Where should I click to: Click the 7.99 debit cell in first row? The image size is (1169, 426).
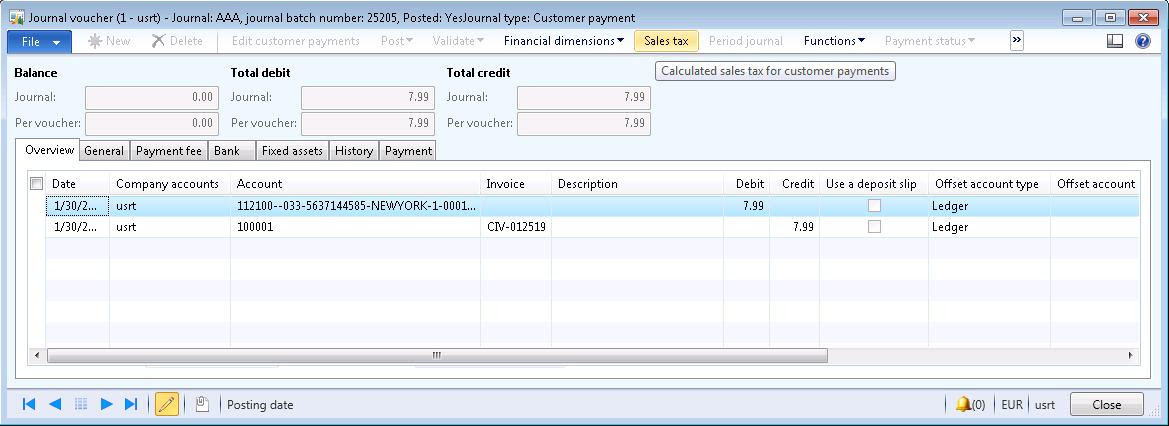[x=746, y=206]
